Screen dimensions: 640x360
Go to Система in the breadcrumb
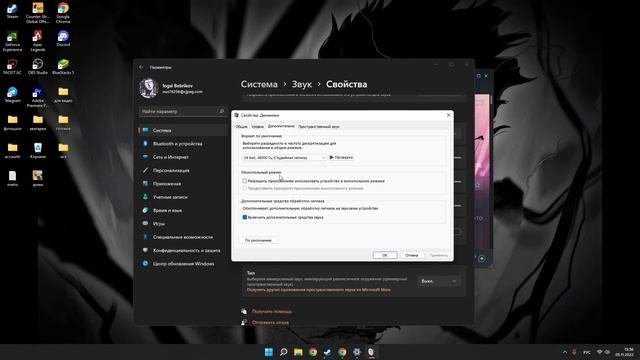click(259, 84)
